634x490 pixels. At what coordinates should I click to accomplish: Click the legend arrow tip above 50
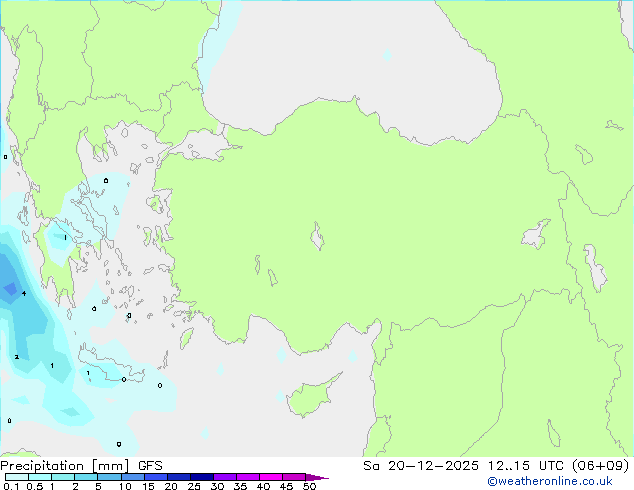[317, 477]
